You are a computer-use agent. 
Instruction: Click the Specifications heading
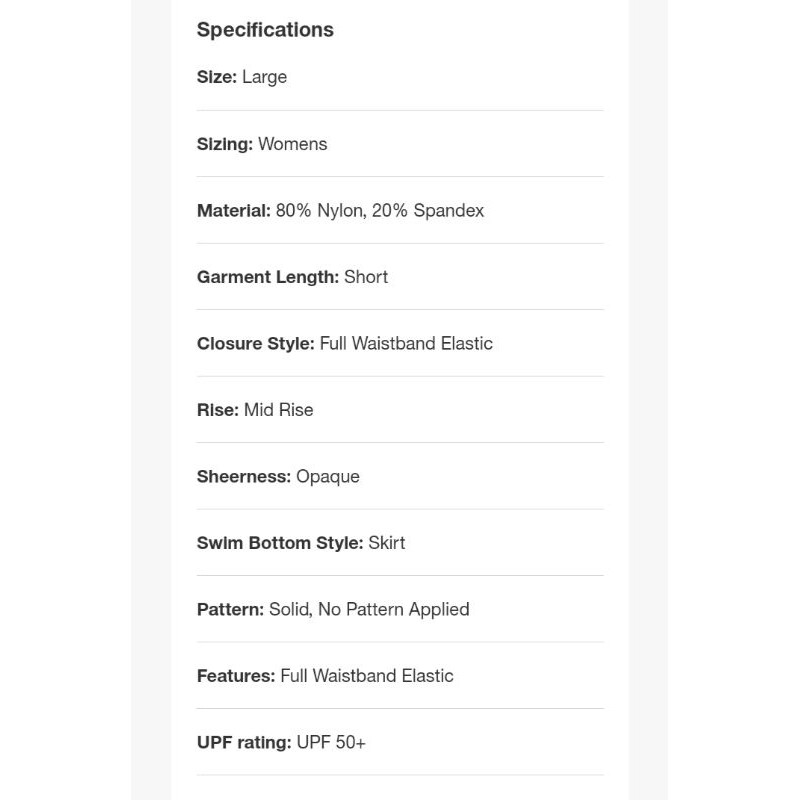point(265,30)
